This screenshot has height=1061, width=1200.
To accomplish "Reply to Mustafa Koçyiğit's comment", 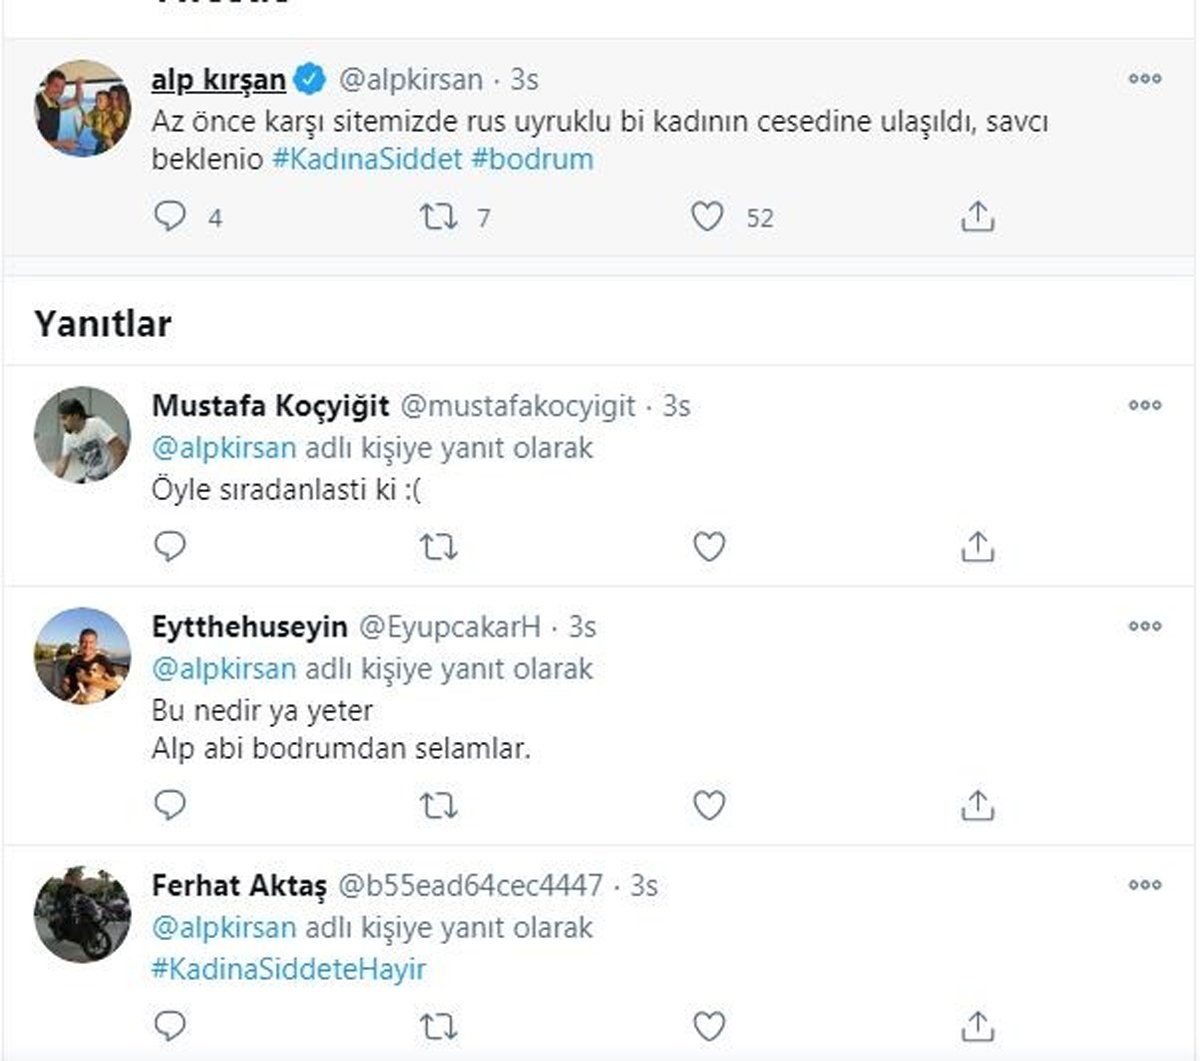I will click(x=171, y=546).
